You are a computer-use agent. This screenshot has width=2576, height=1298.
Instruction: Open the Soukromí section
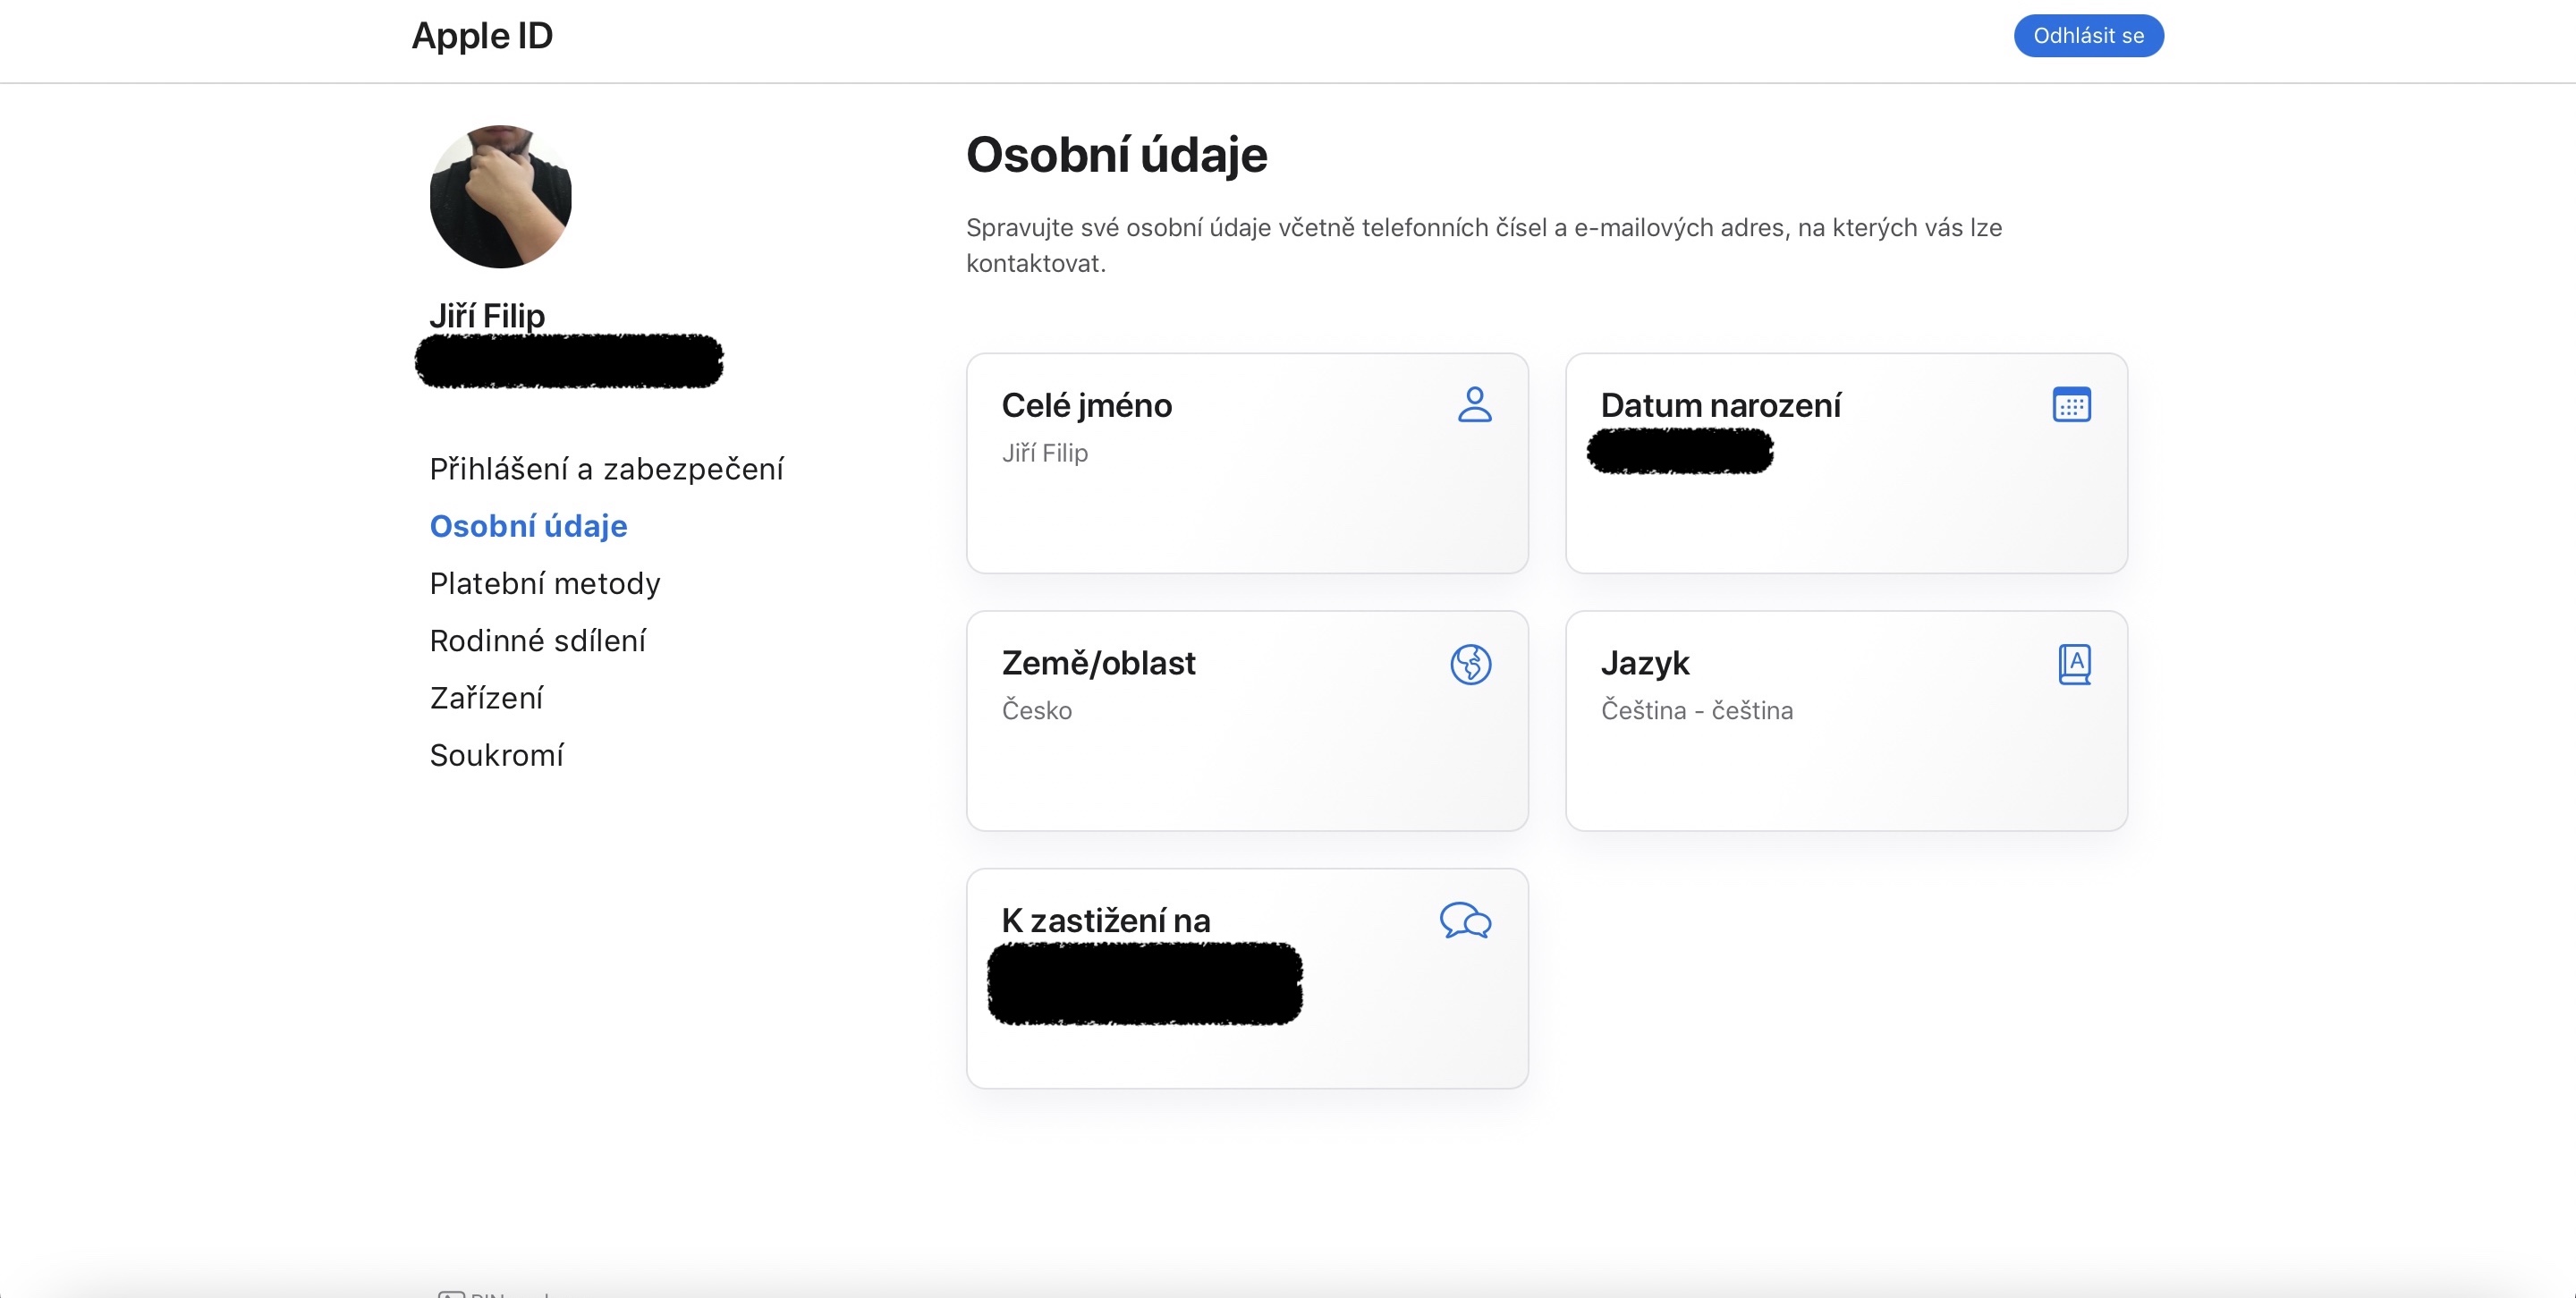pos(496,755)
